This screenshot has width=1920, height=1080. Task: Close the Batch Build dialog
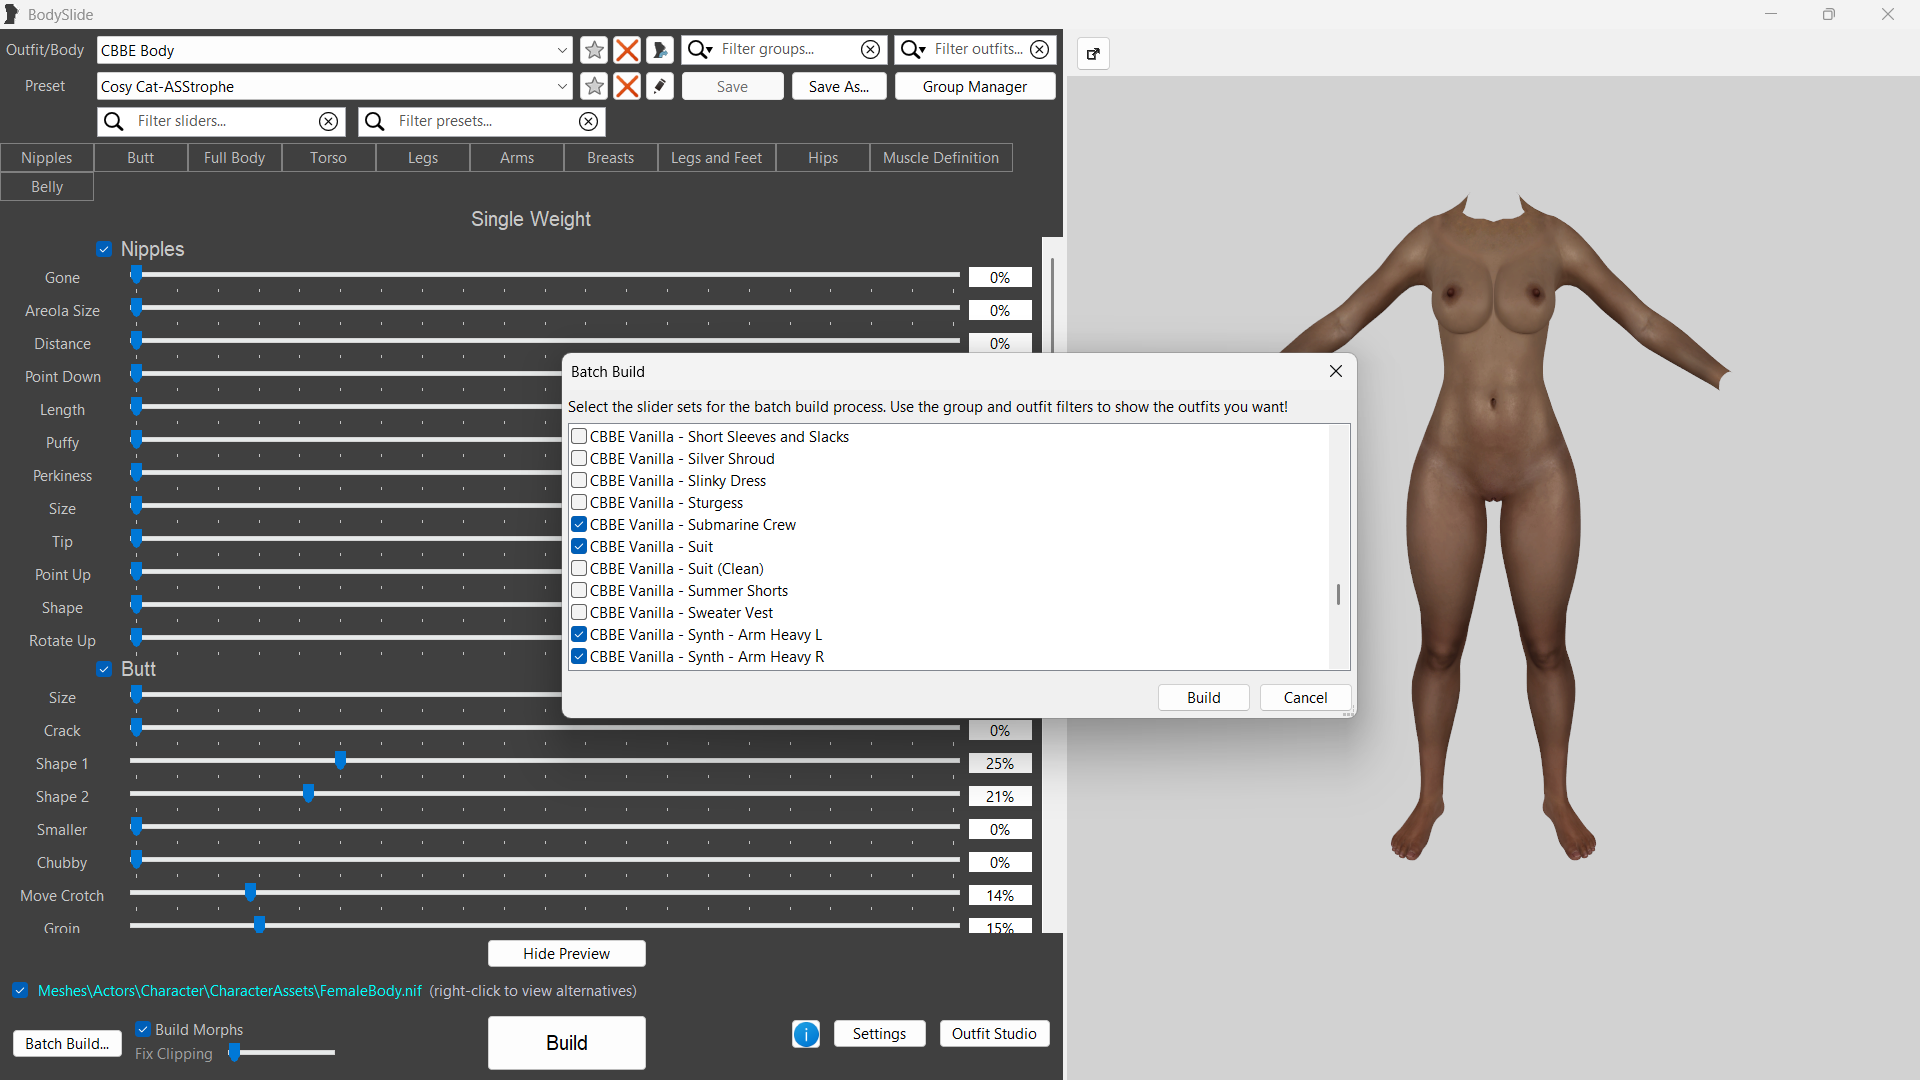(x=1336, y=371)
